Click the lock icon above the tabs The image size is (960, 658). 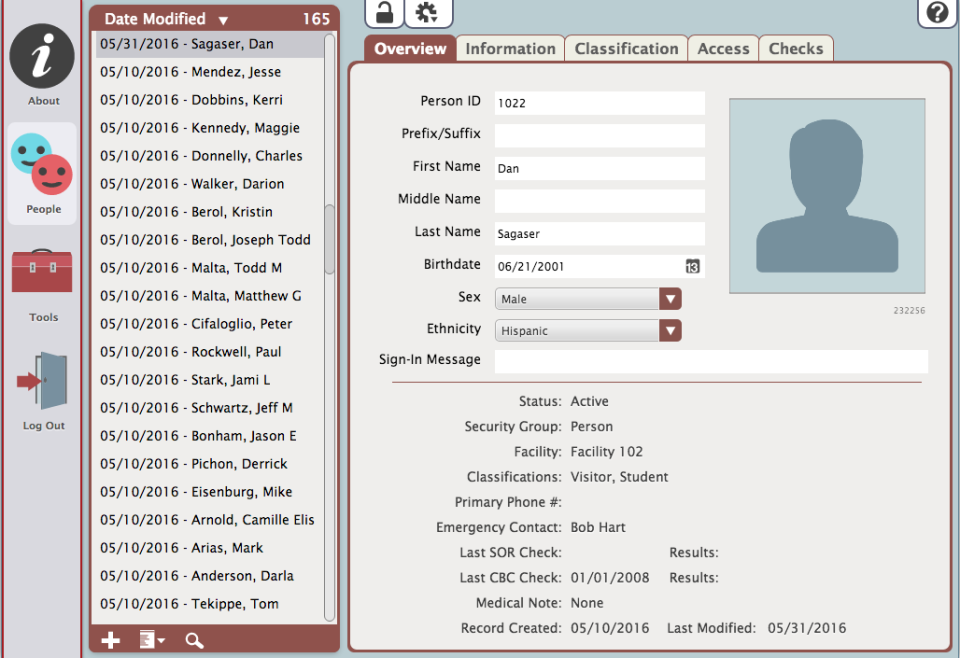385,14
